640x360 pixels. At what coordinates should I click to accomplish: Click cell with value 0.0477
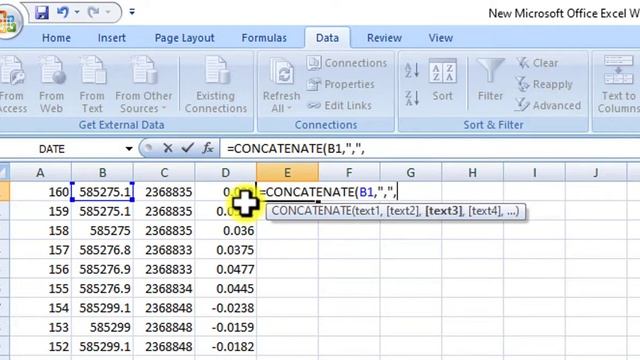click(x=226, y=269)
